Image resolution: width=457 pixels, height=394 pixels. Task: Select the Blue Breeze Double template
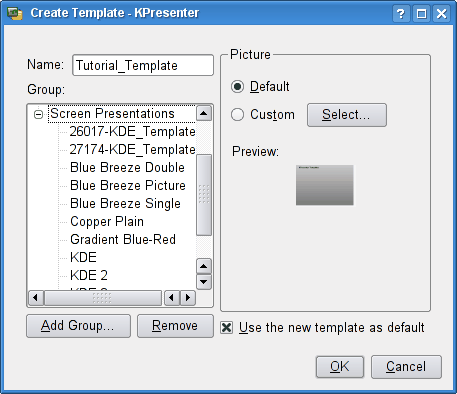[127, 167]
